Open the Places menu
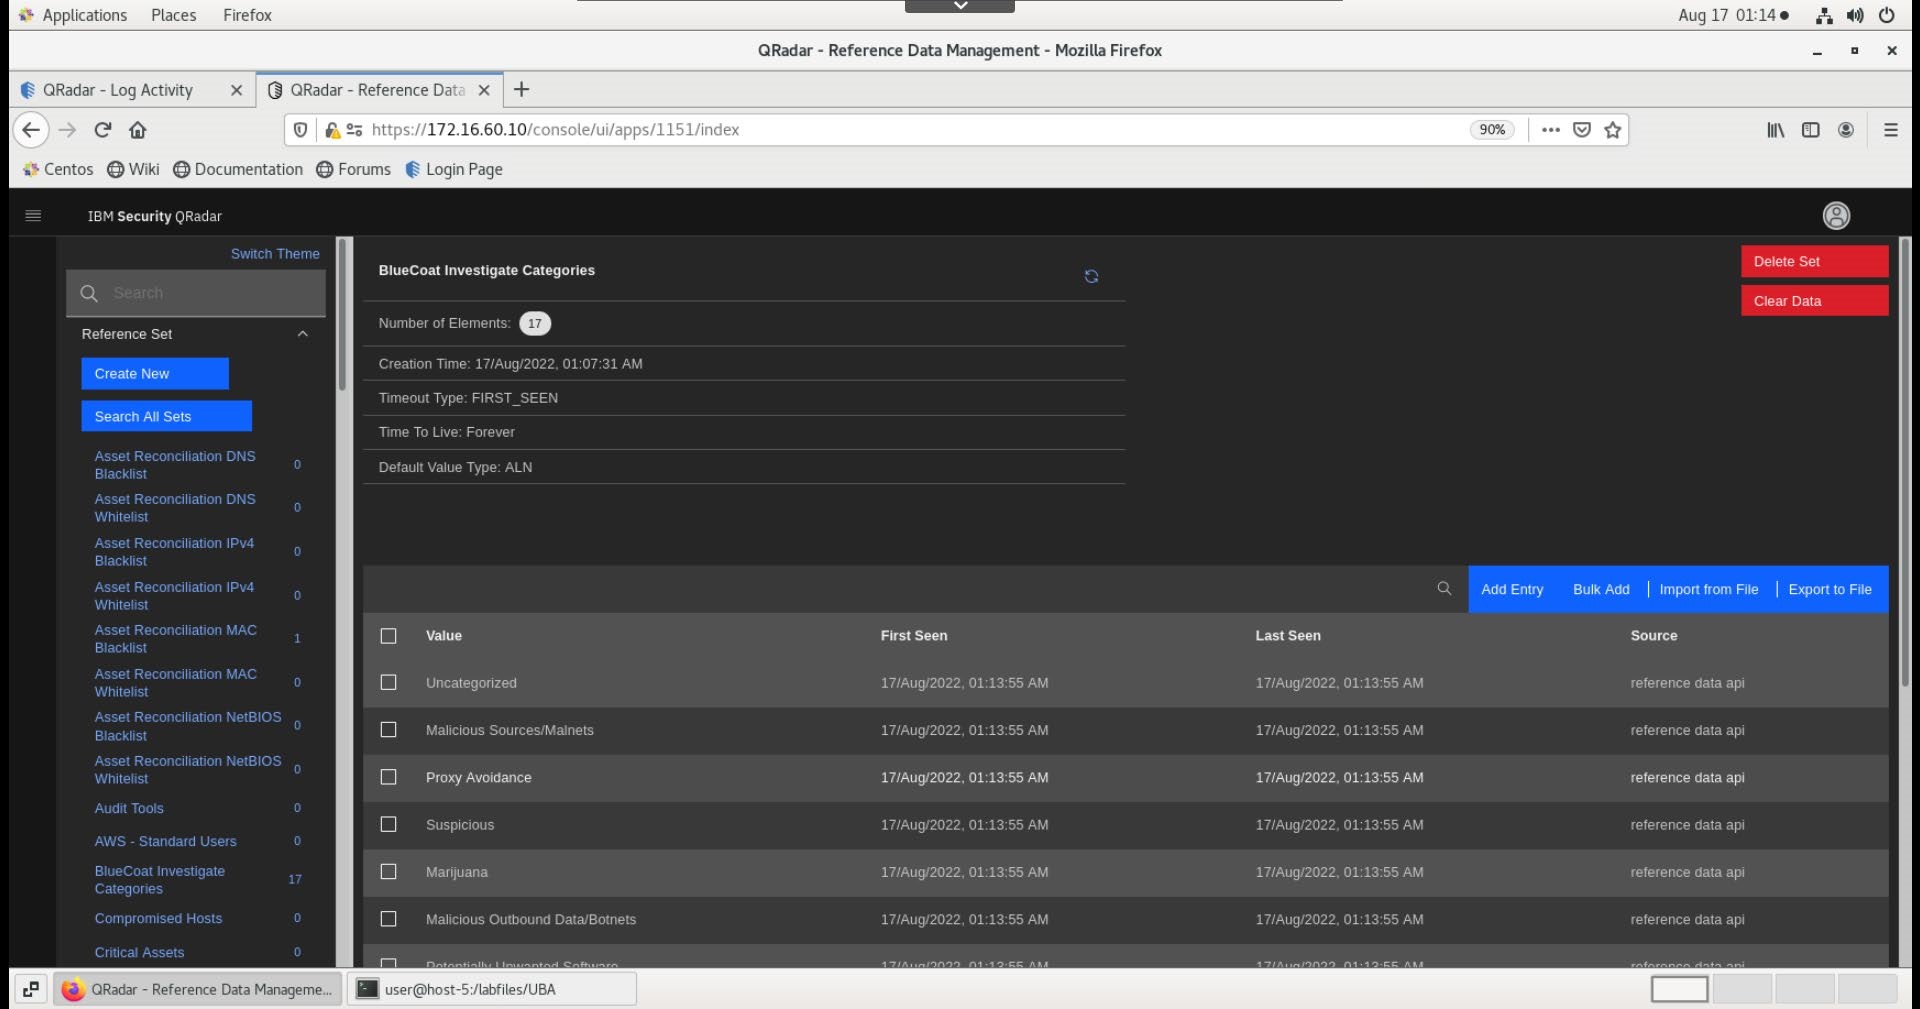1920x1009 pixels. point(173,15)
